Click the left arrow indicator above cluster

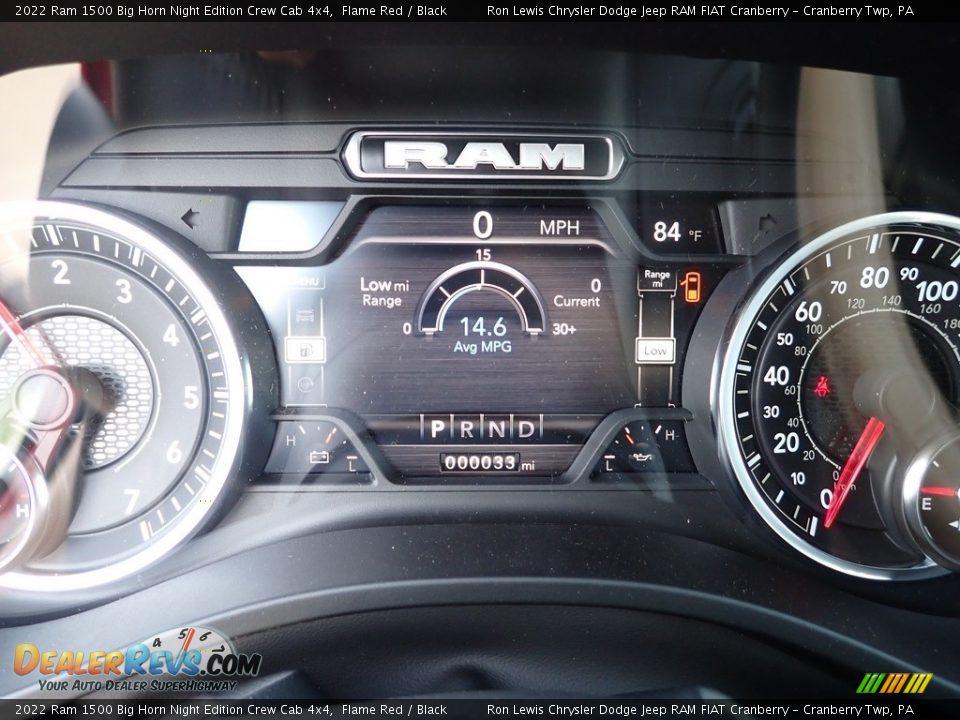[189, 218]
